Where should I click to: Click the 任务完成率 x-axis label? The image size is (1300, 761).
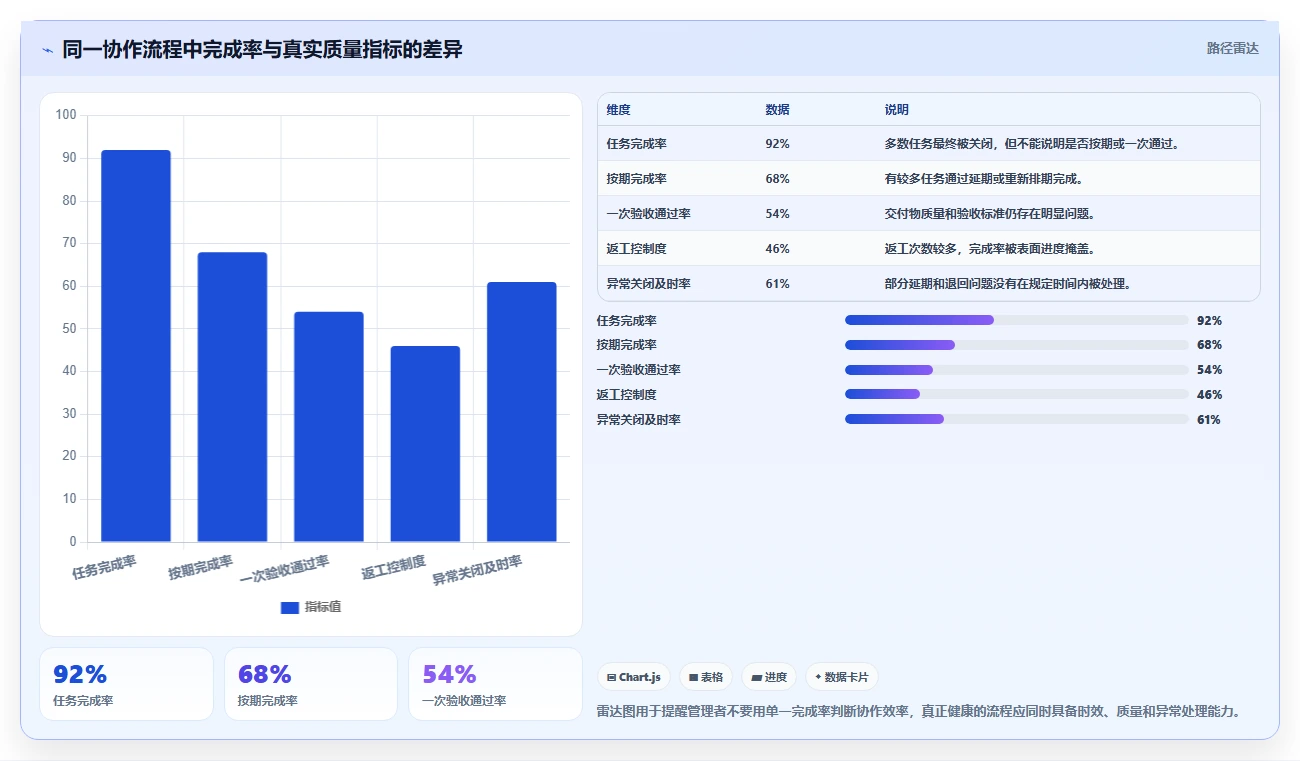click(104, 567)
